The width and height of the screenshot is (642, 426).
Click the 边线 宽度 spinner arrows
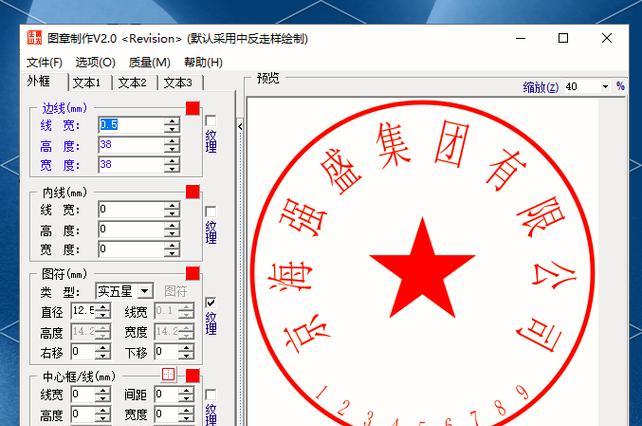[x=172, y=165]
